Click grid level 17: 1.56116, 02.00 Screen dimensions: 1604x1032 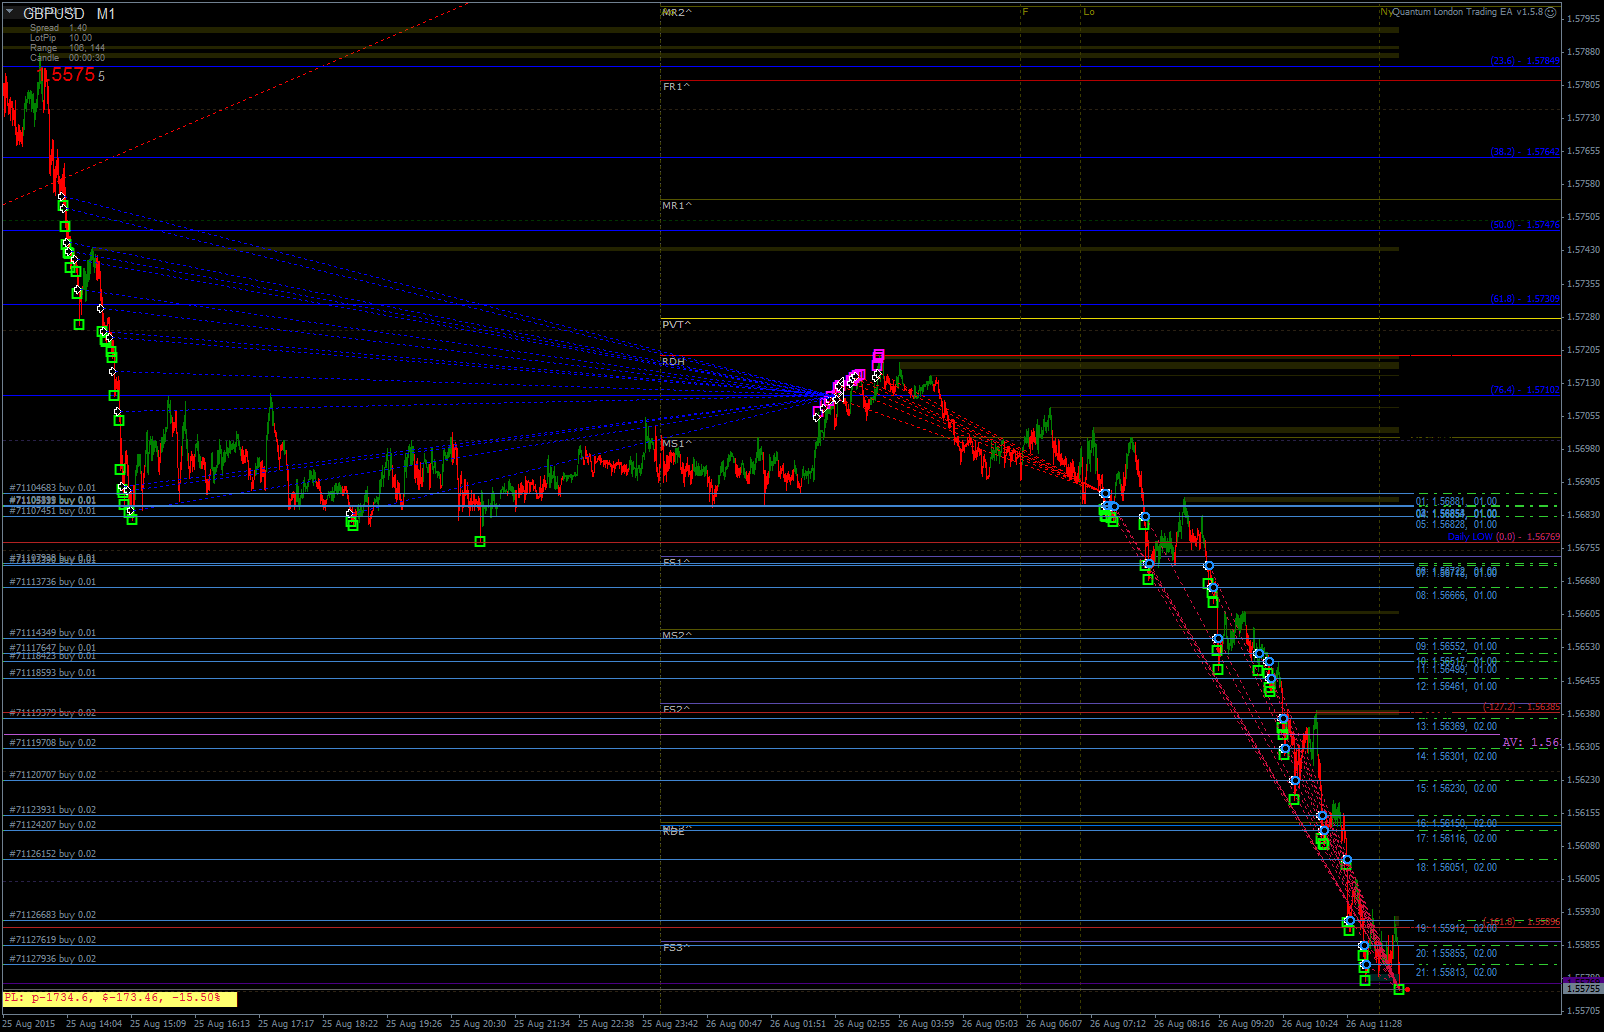tap(1456, 839)
